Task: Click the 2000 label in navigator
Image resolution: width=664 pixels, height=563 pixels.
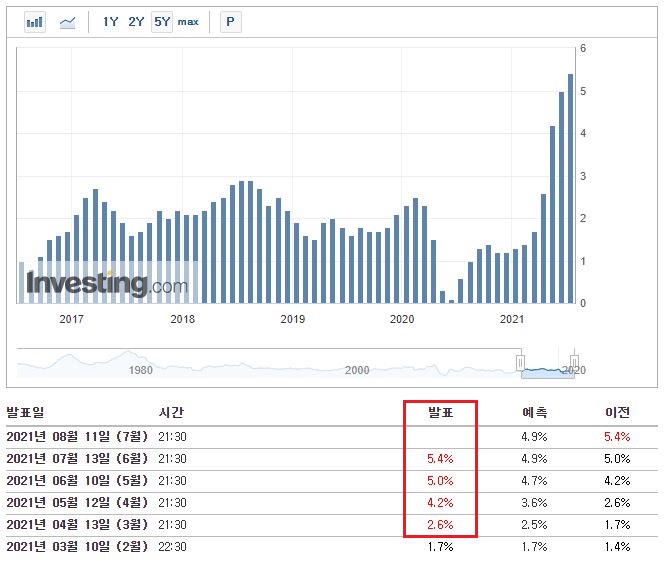Action: [x=357, y=370]
